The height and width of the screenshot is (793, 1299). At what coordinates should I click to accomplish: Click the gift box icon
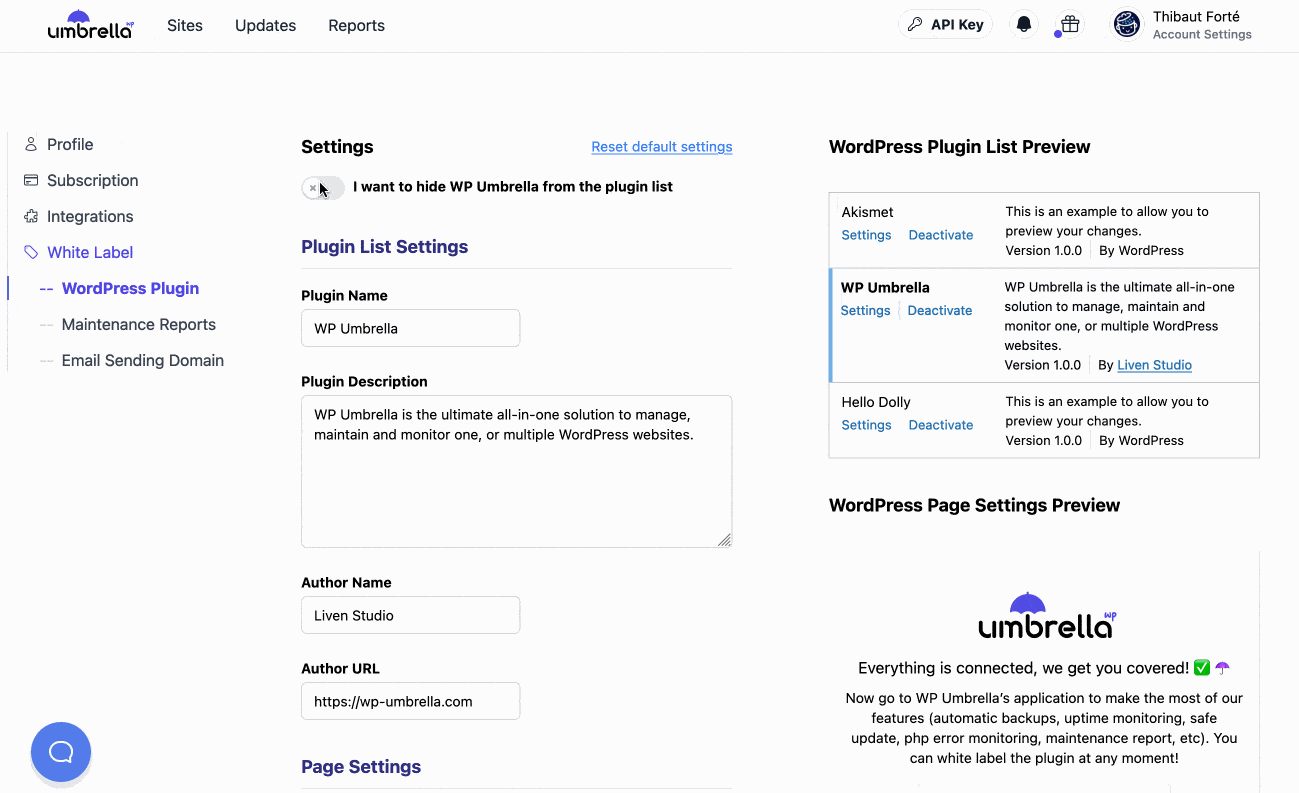coord(1070,25)
